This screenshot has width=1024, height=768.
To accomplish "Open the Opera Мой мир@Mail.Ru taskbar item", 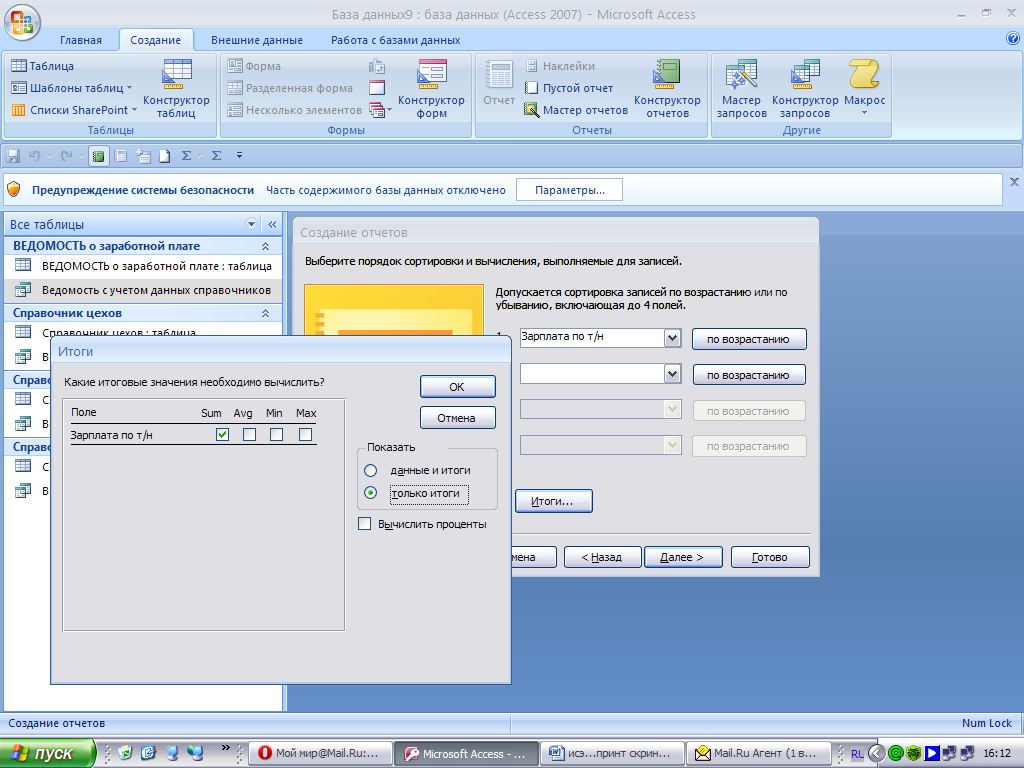I will (321, 753).
